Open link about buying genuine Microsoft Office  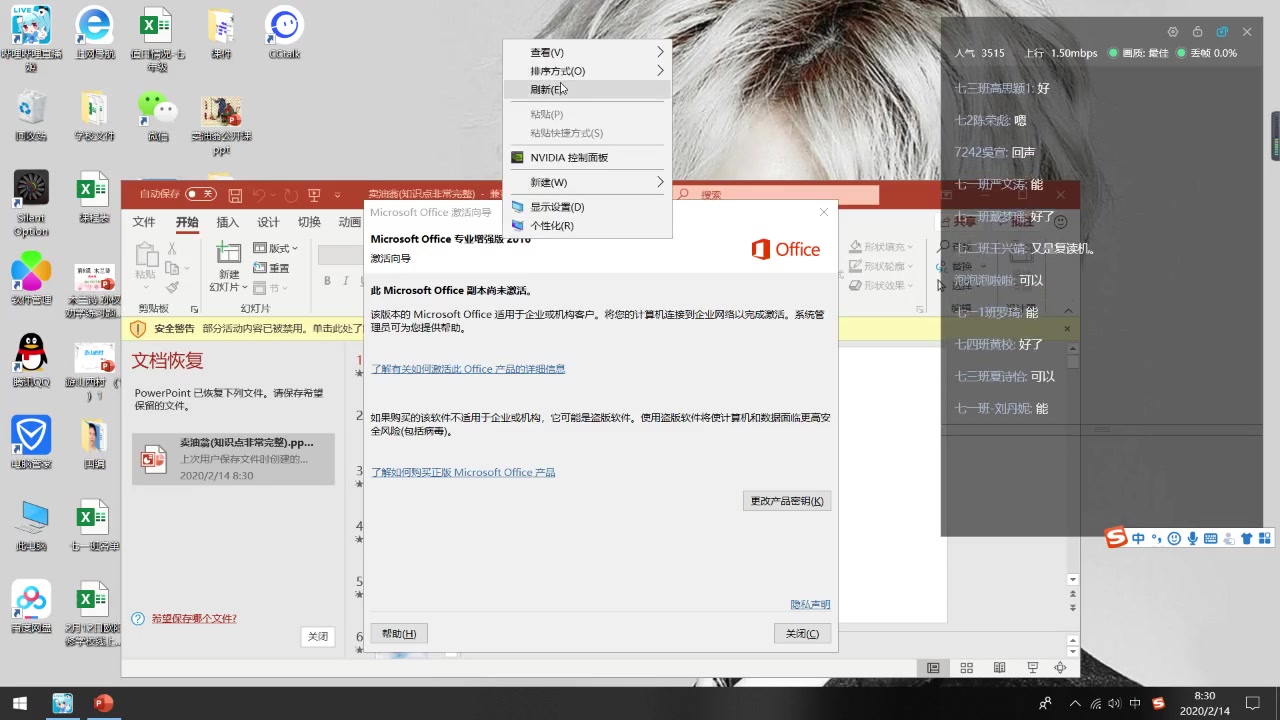tap(463, 472)
